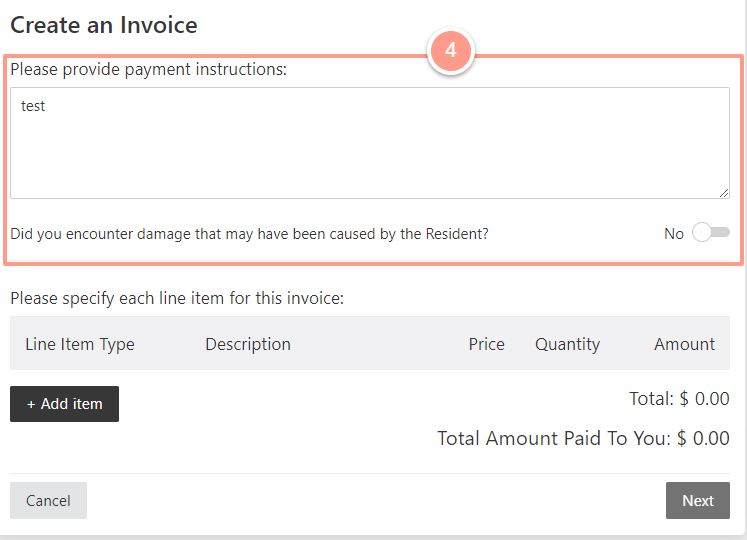
Task: Click the 'Create an Invoice' heading
Action: click(x=104, y=25)
